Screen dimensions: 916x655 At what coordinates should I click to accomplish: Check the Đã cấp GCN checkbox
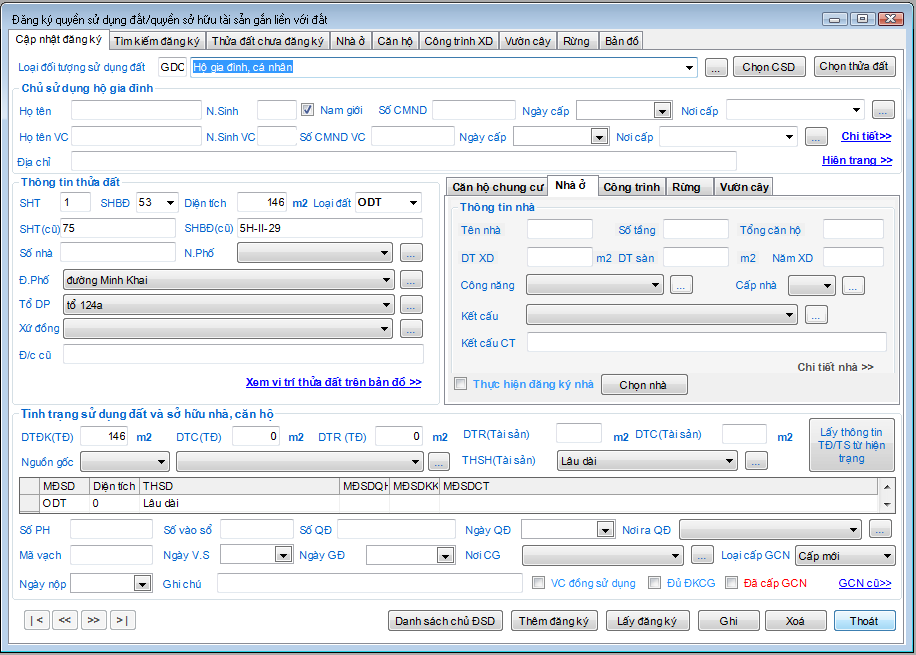click(732, 583)
